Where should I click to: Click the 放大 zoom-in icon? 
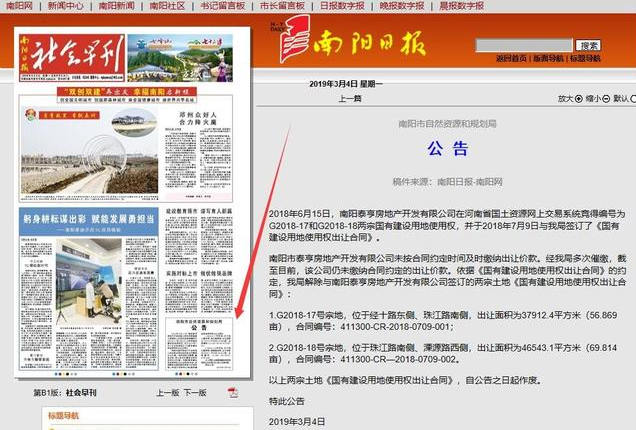click(x=578, y=99)
